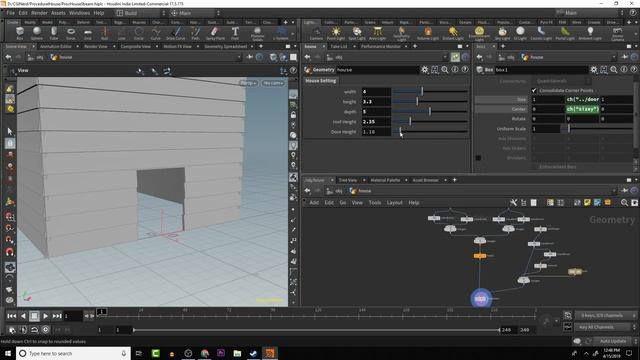
Task: Toggle pin on box1 parameter pane
Action: click(624, 57)
